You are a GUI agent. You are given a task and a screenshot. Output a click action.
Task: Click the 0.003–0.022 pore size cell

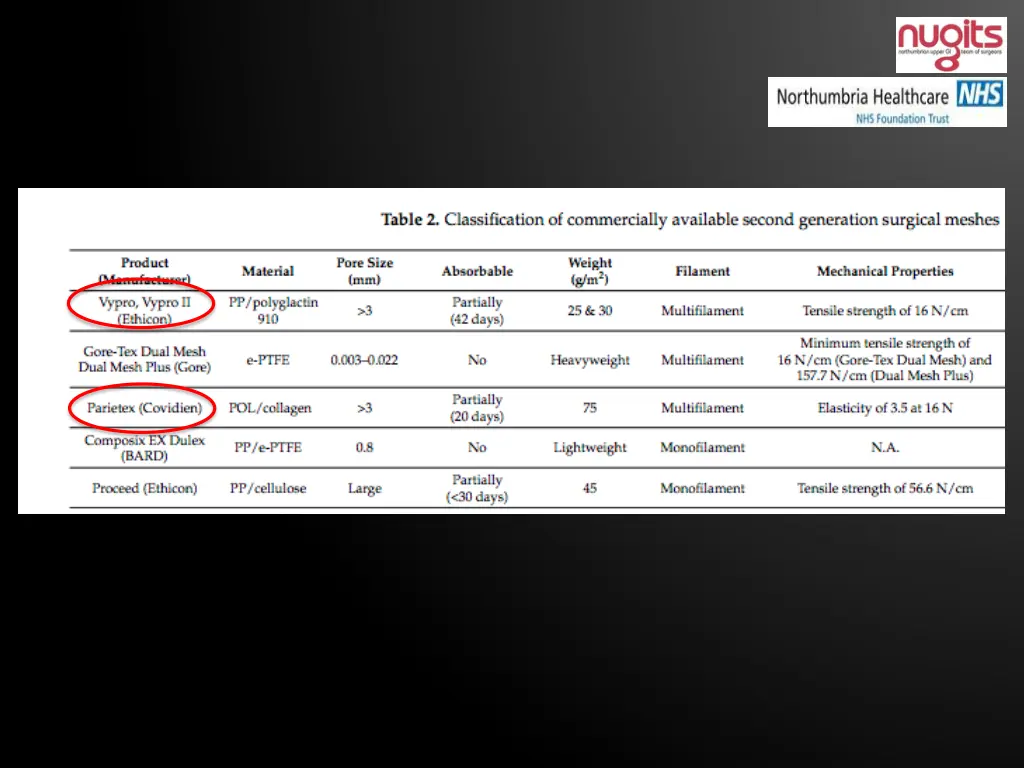pyautogui.click(x=364, y=360)
